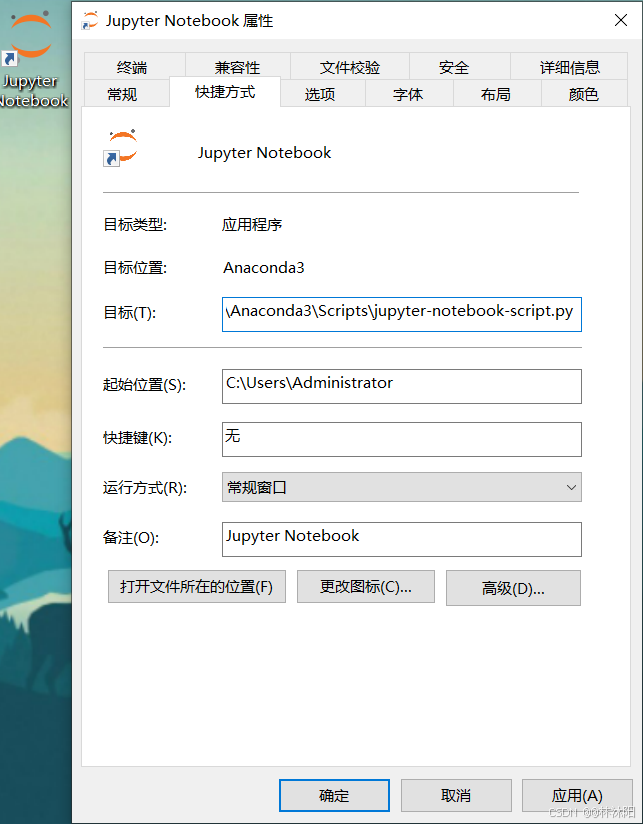Open the 高级(D)... settings
The height and width of the screenshot is (824, 643).
point(513,588)
